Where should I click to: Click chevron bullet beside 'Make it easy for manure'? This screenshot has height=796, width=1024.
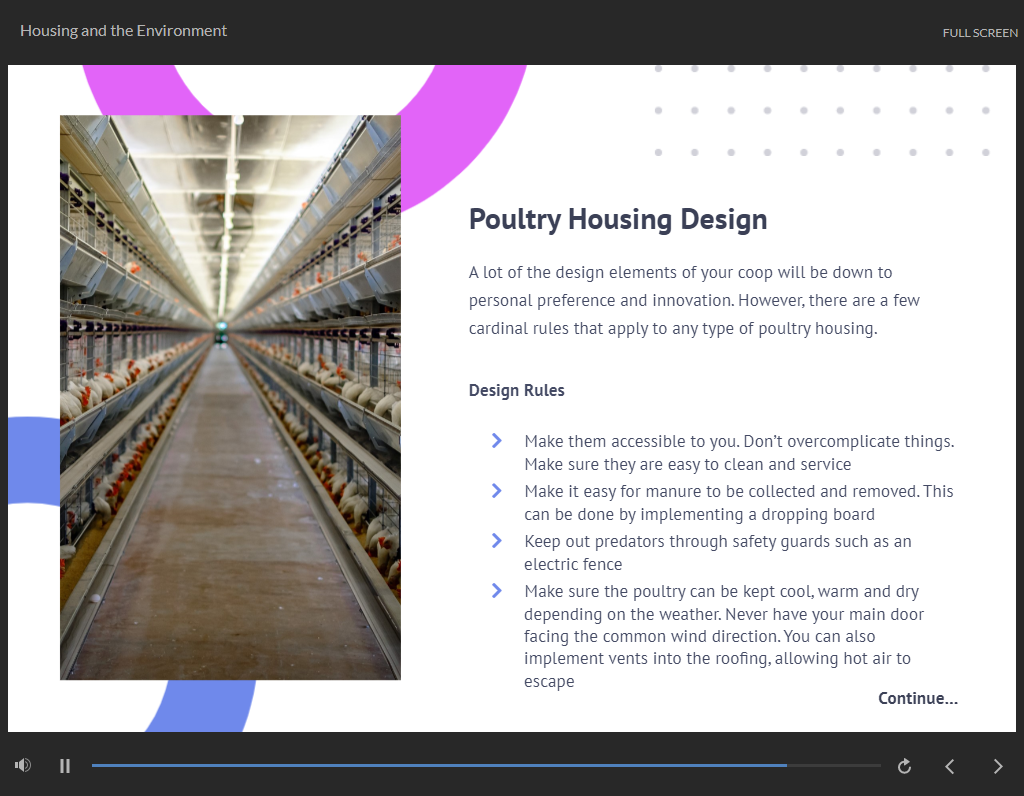496,490
